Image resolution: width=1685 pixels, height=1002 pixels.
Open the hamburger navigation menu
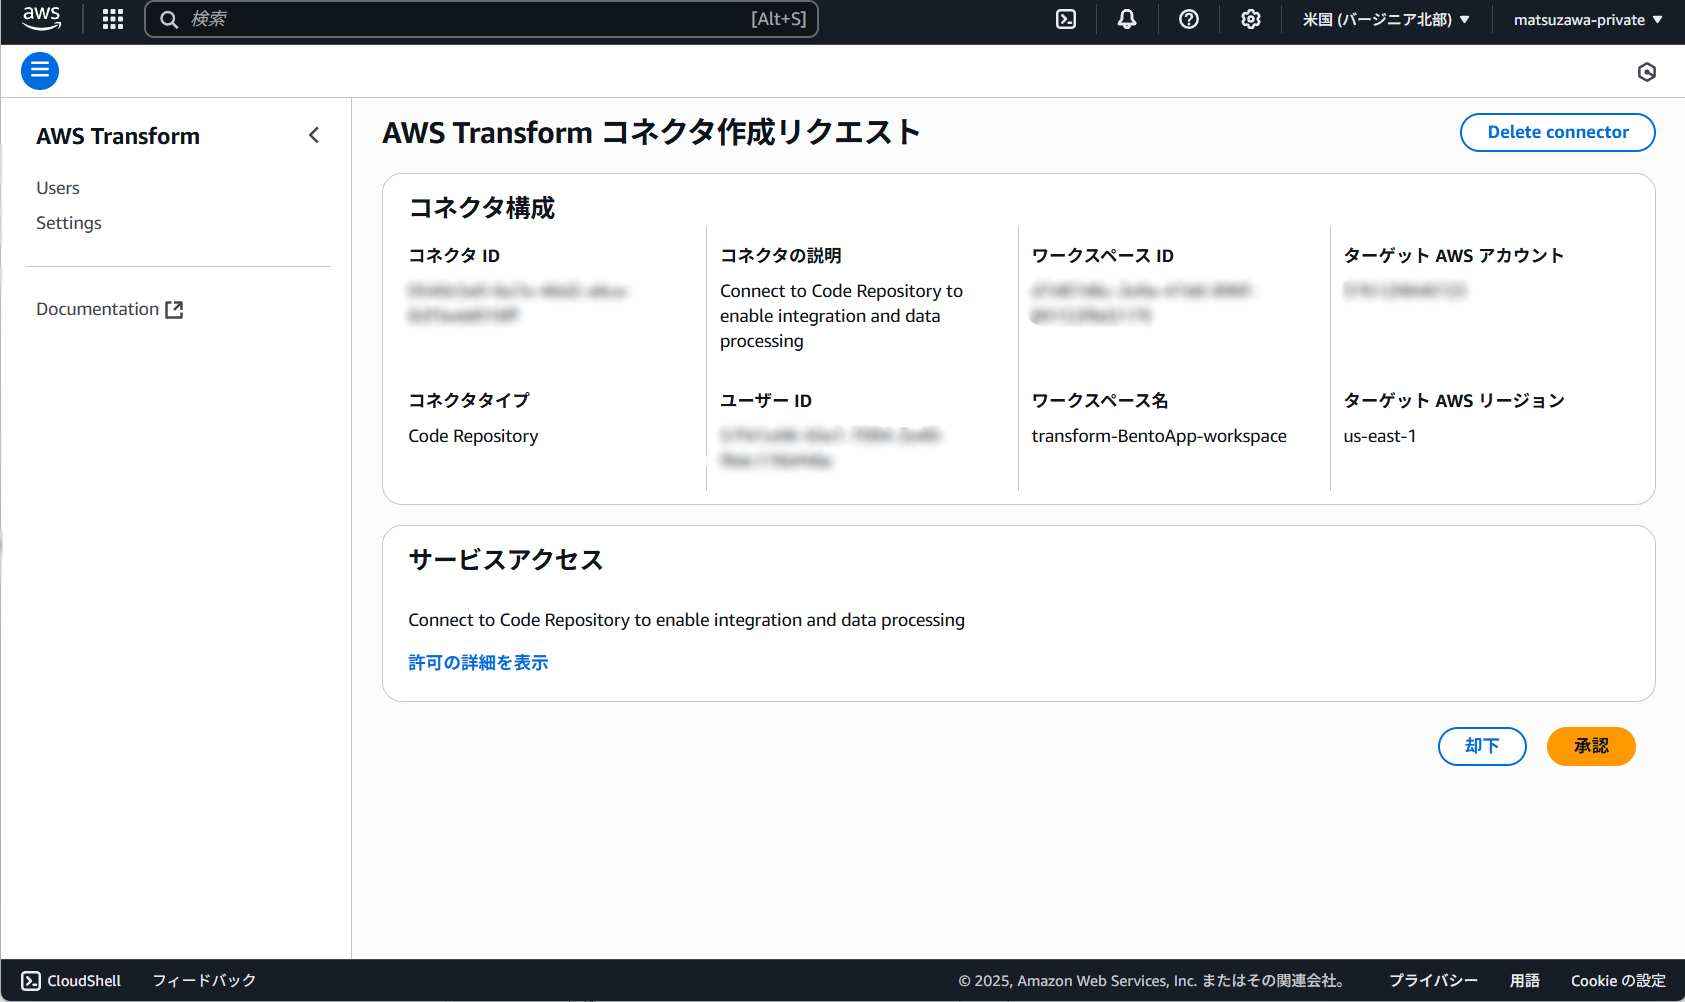tap(40, 71)
